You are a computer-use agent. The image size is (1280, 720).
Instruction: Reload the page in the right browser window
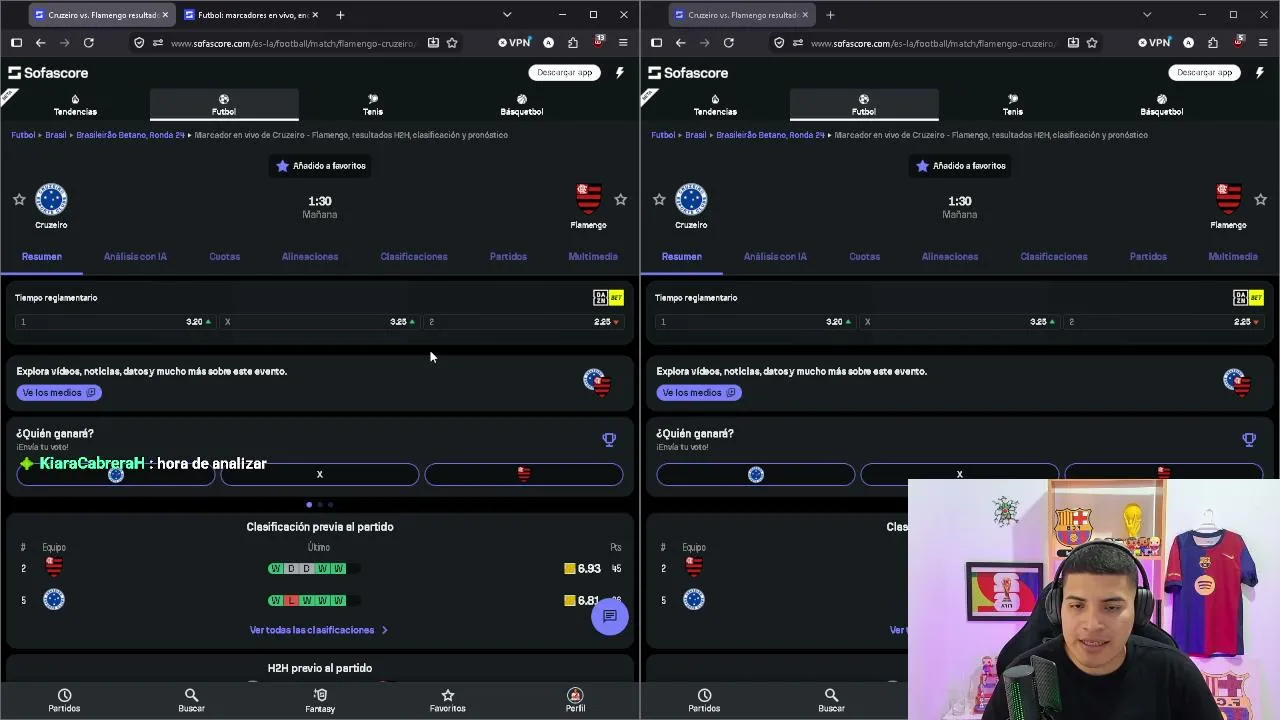pos(729,43)
